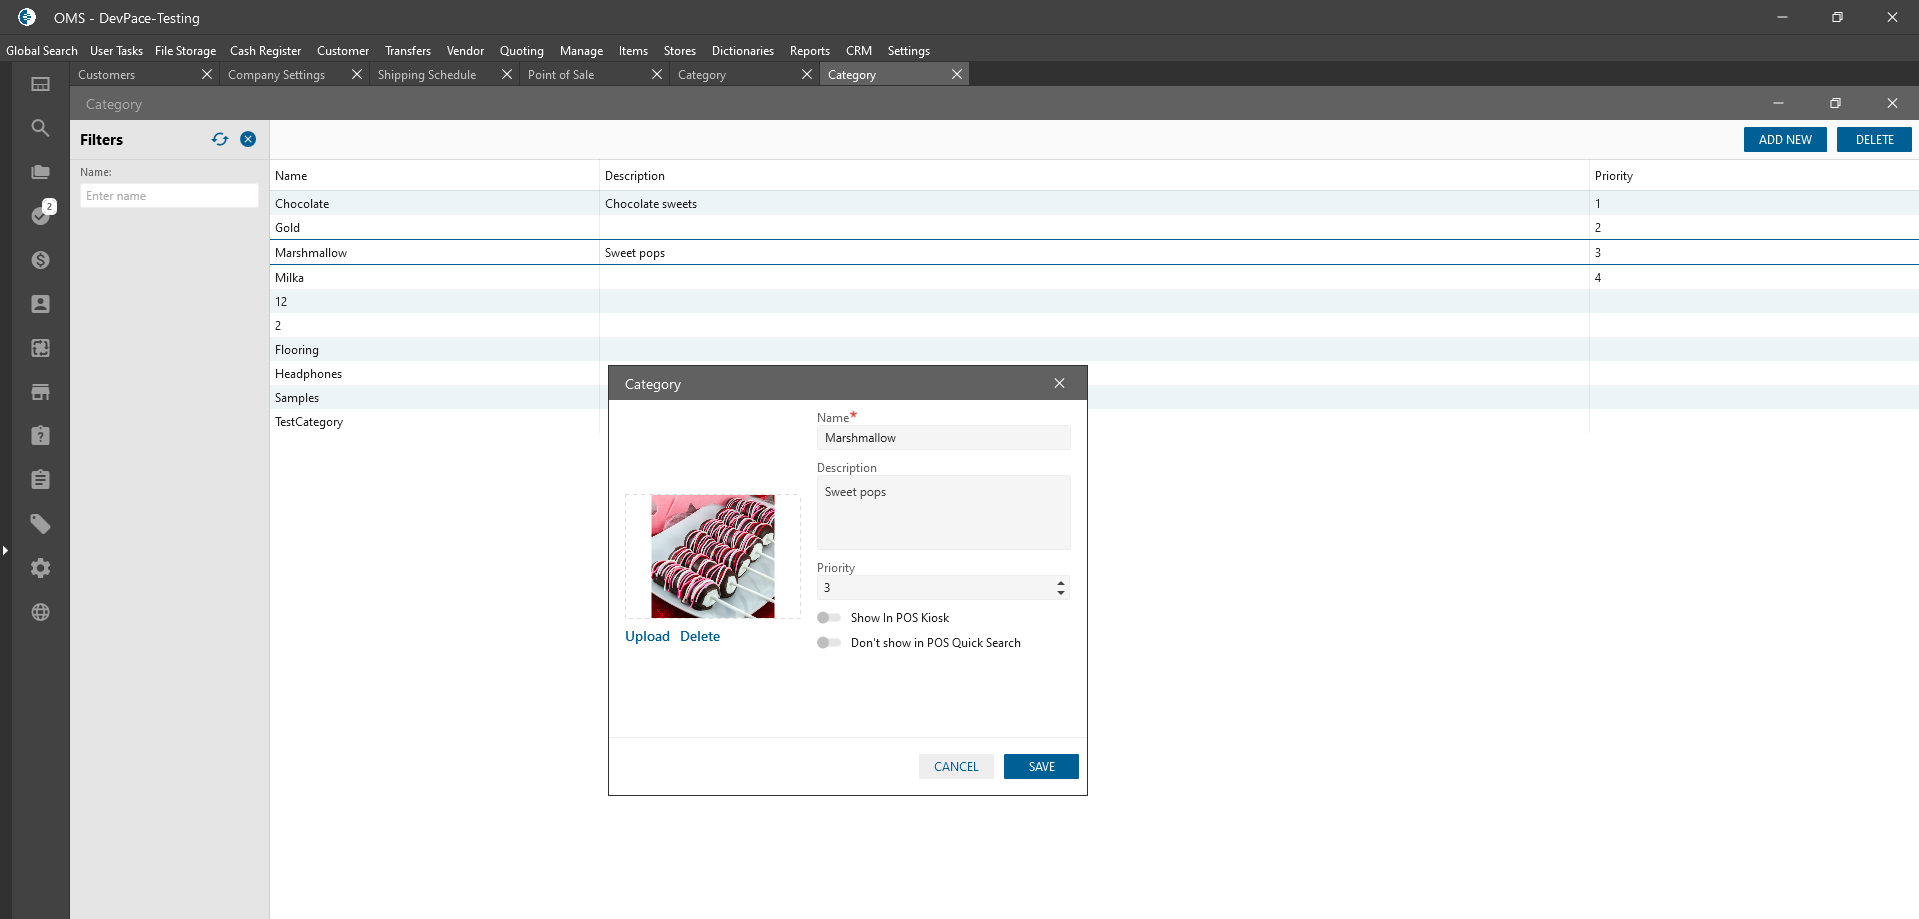
Task: Toggle Show In POS Kiosk switch
Action: click(829, 618)
